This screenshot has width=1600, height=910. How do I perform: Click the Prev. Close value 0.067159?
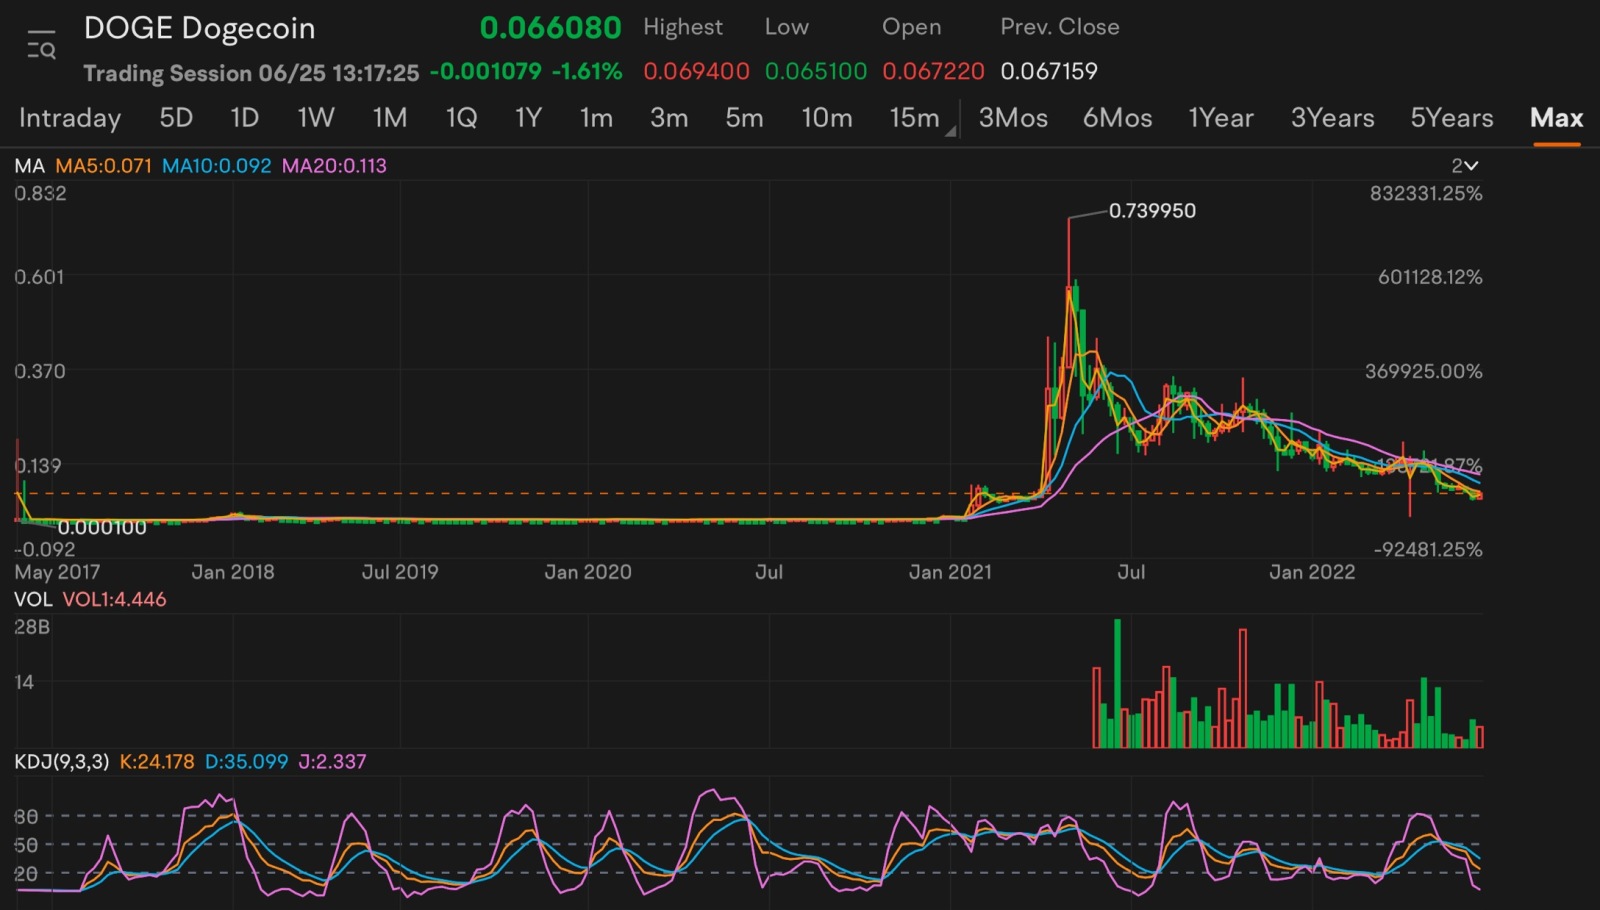pyautogui.click(x=1049, y=72)
